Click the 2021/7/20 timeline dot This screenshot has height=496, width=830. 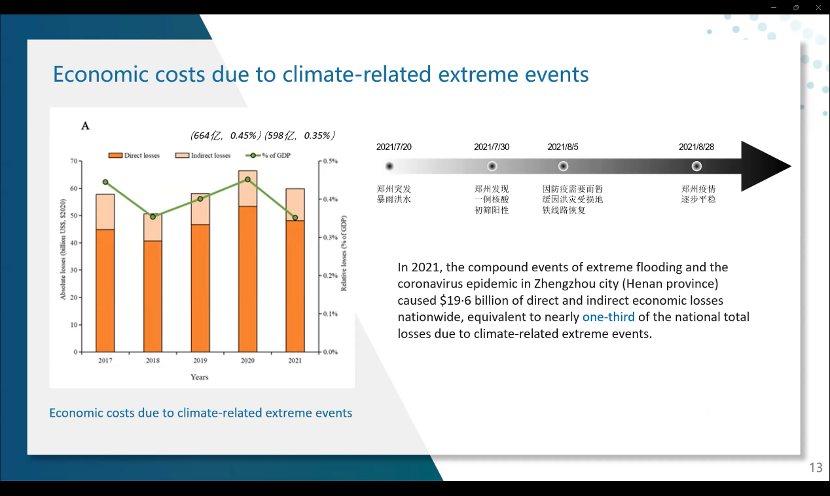pos(389,166)
